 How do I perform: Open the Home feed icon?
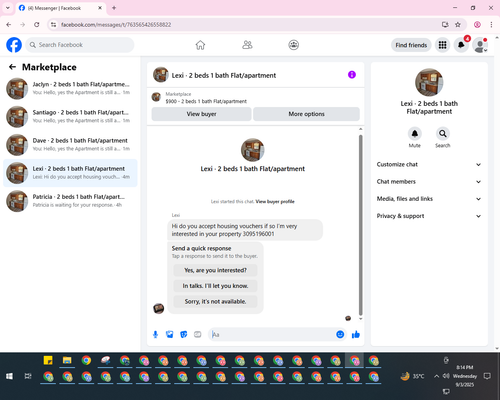point(200,45)
